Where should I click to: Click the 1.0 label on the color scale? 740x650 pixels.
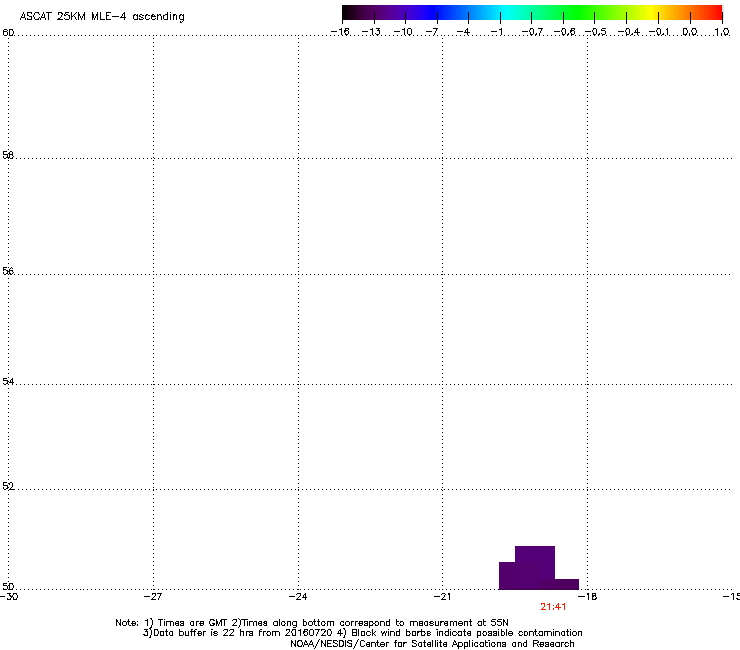pyautogui.click(x=722, y=32)
